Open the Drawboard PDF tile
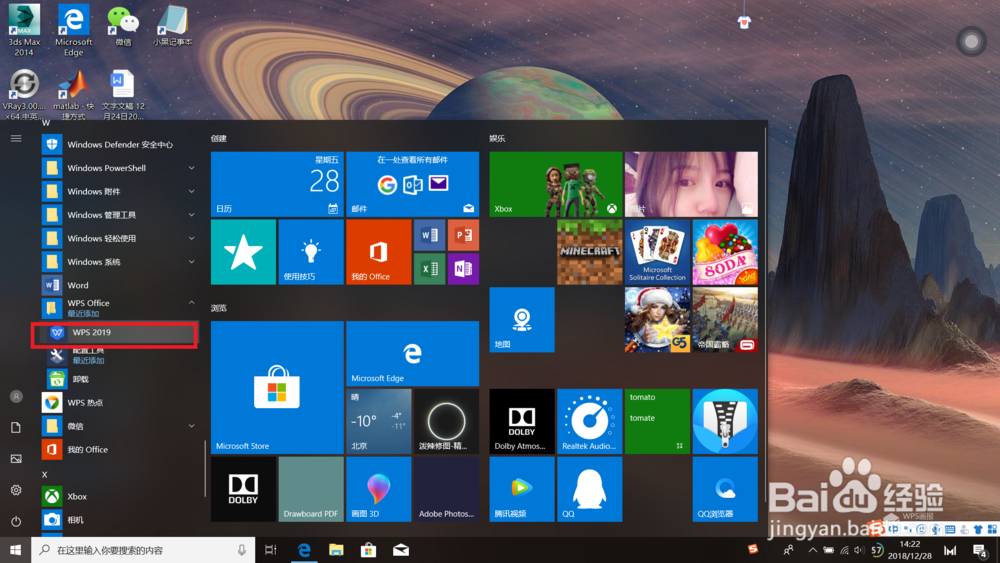 click(311, 489)
